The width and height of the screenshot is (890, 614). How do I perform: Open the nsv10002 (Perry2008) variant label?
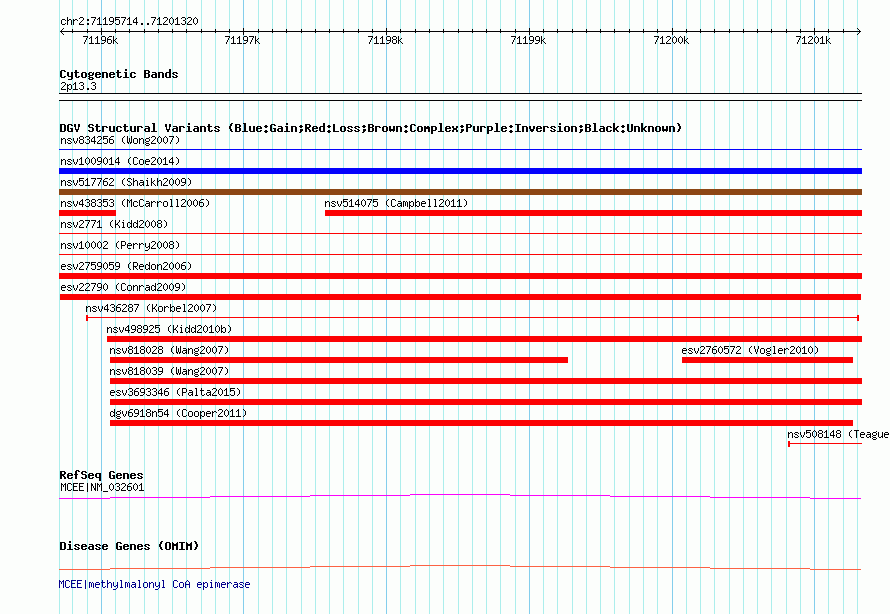[x=120, y=245]
